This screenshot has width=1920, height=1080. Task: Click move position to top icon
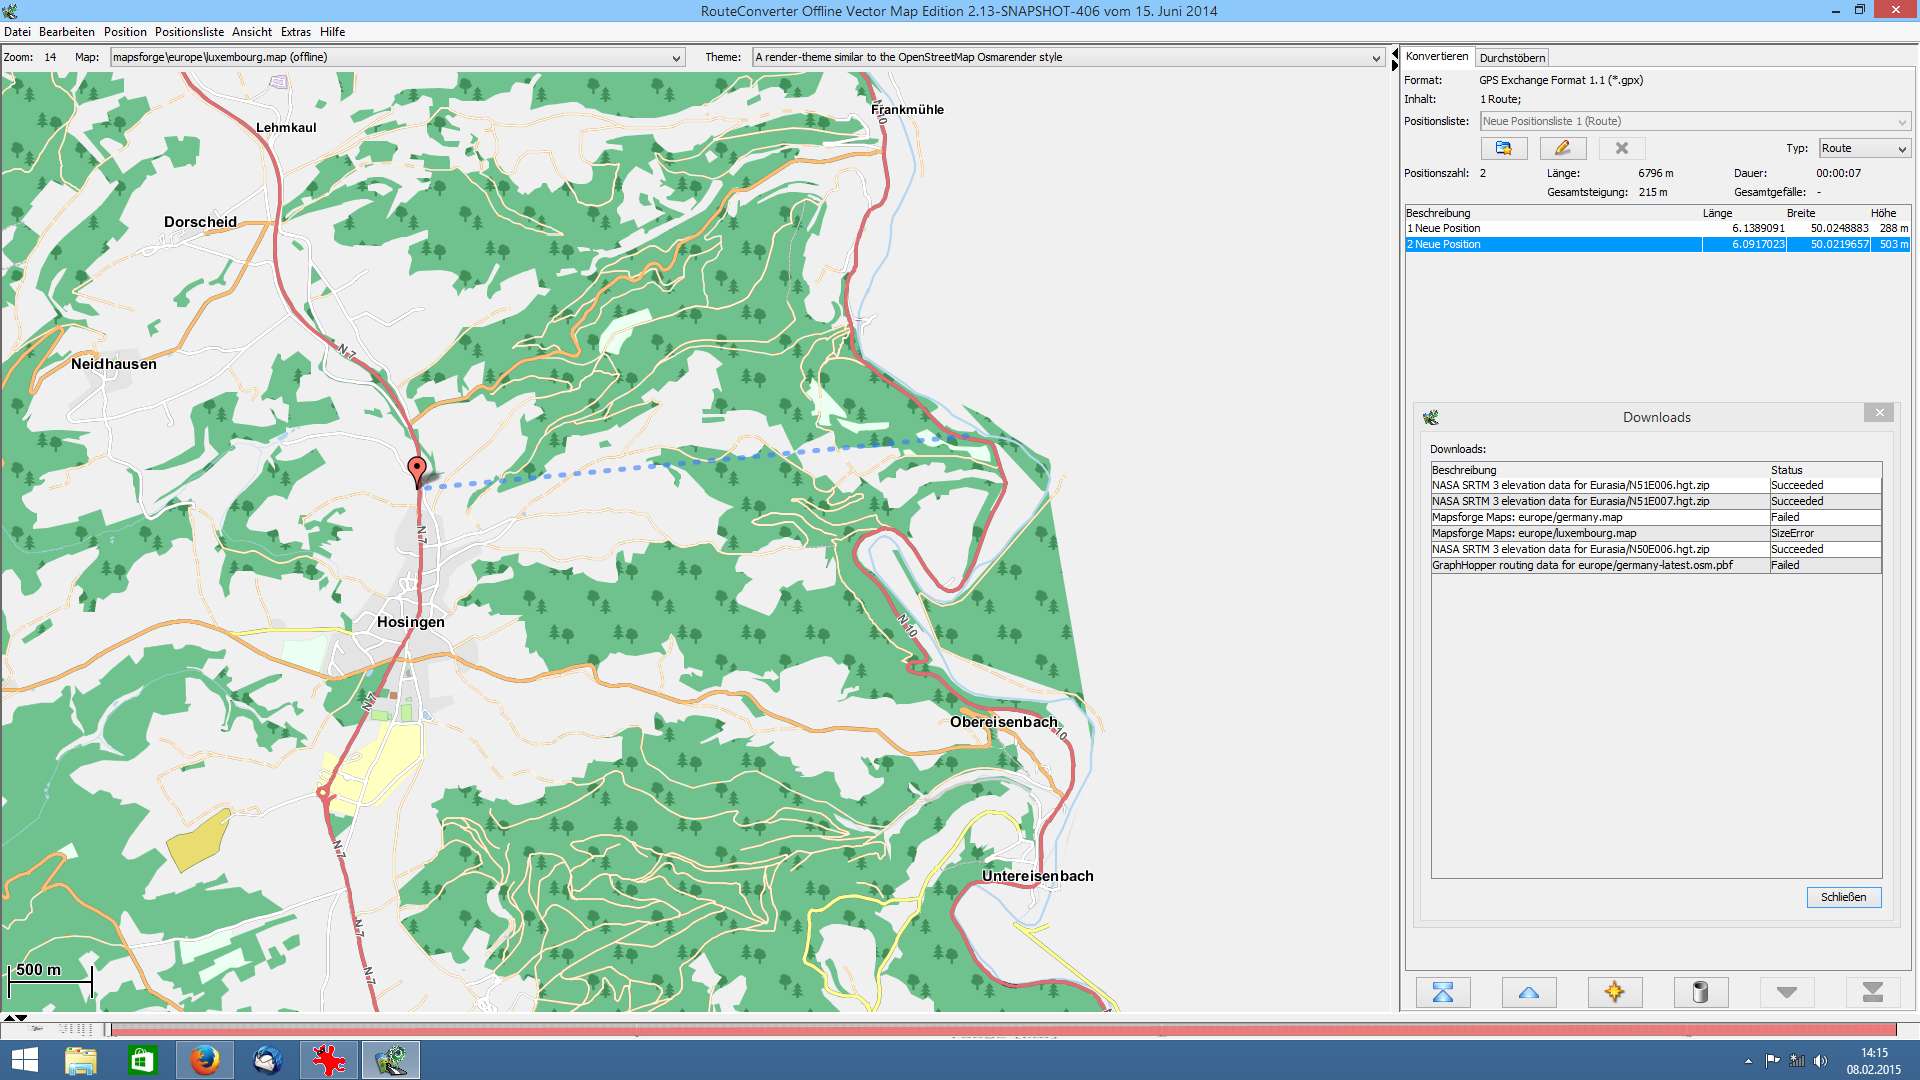[1443, 992]
